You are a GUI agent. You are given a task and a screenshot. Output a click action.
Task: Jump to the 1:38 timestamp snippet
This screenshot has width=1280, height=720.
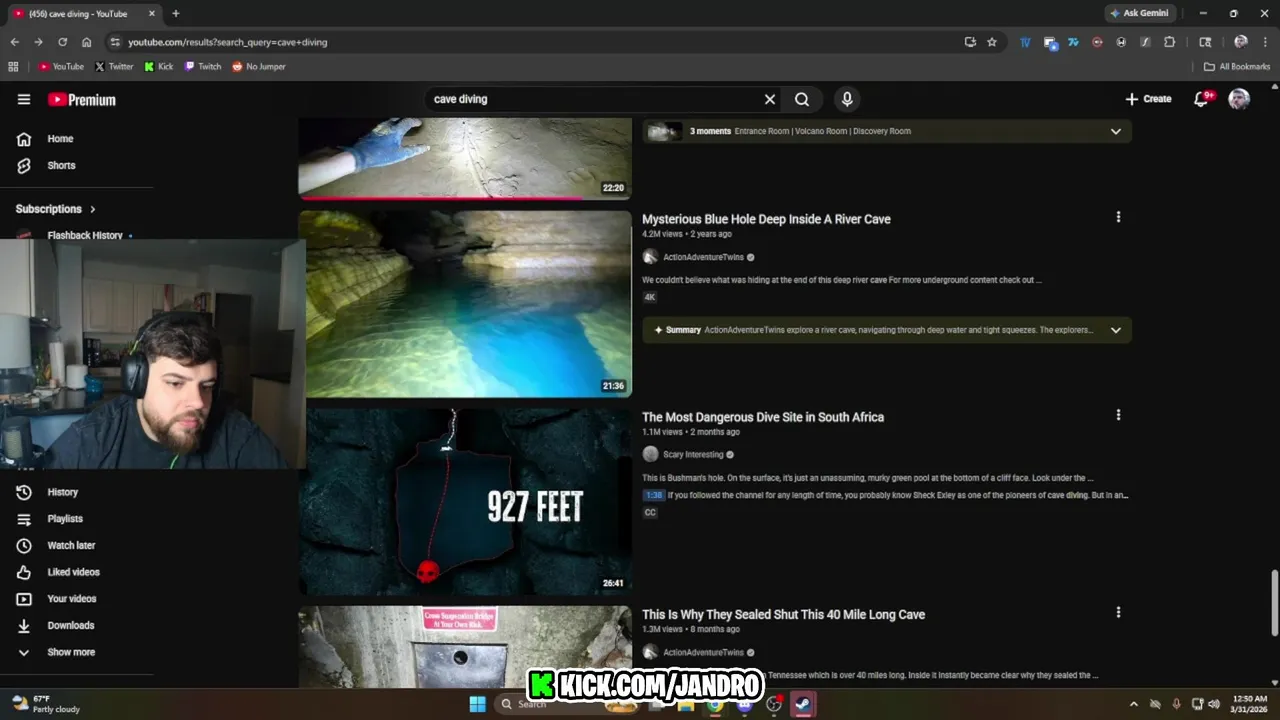coord(654,495)
